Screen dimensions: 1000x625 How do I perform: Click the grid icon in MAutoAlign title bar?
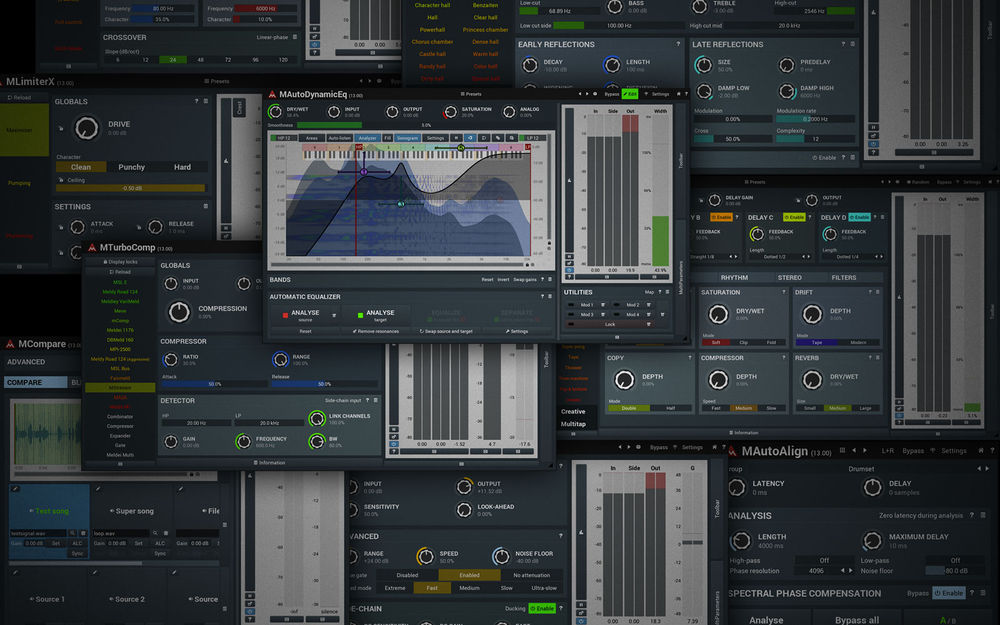coord(842,450)
